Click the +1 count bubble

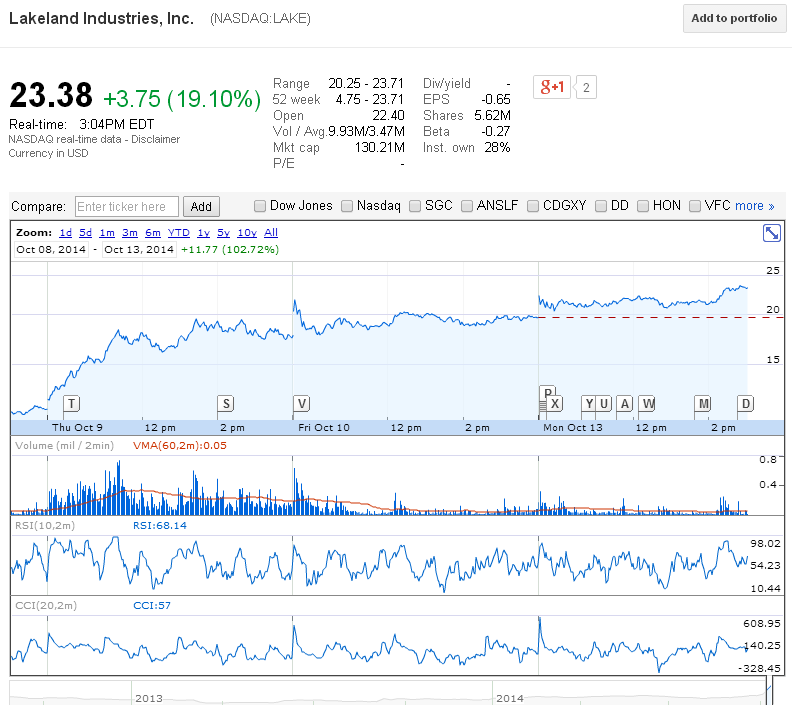coord(586,87)
